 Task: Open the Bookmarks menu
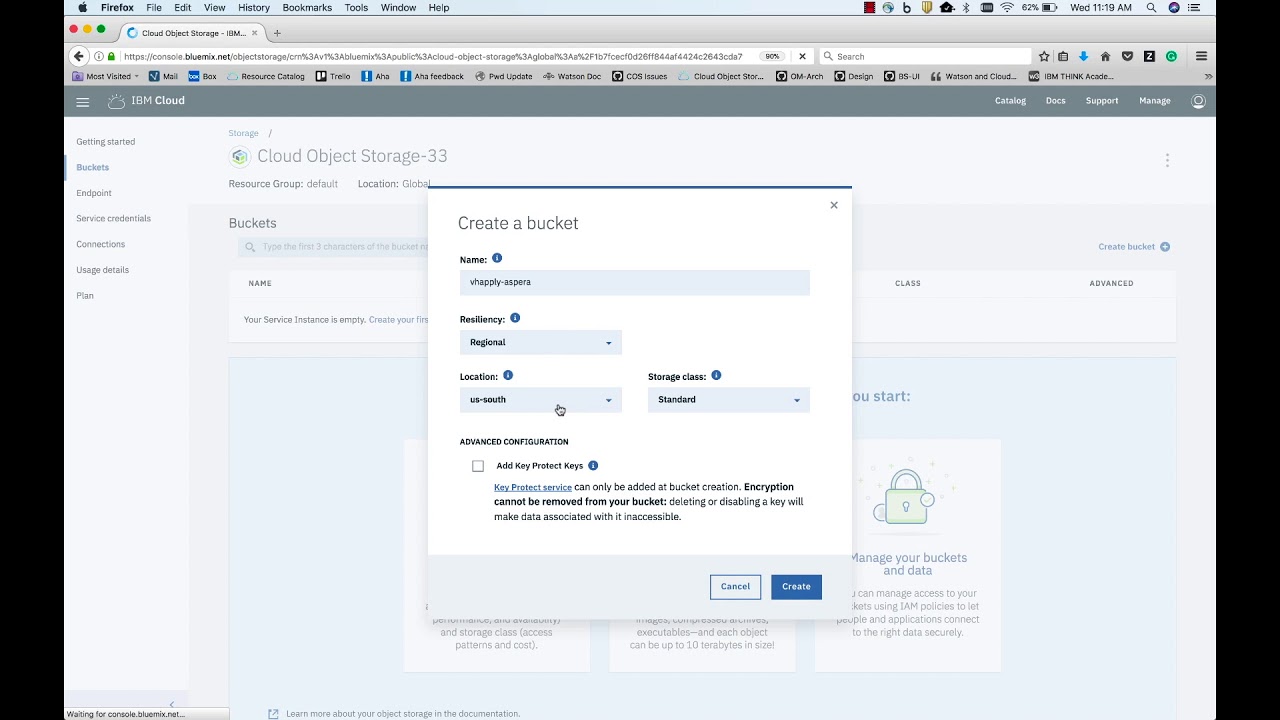tap(307, 8)
